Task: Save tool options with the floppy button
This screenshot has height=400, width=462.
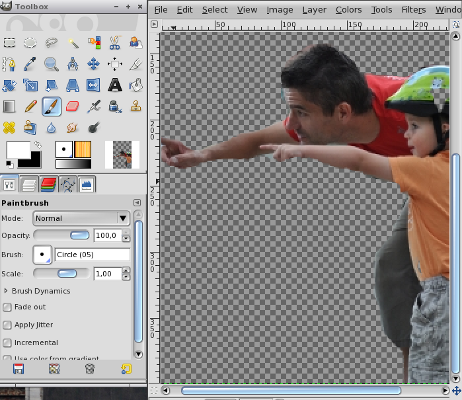Action: (x=18, y=369)
